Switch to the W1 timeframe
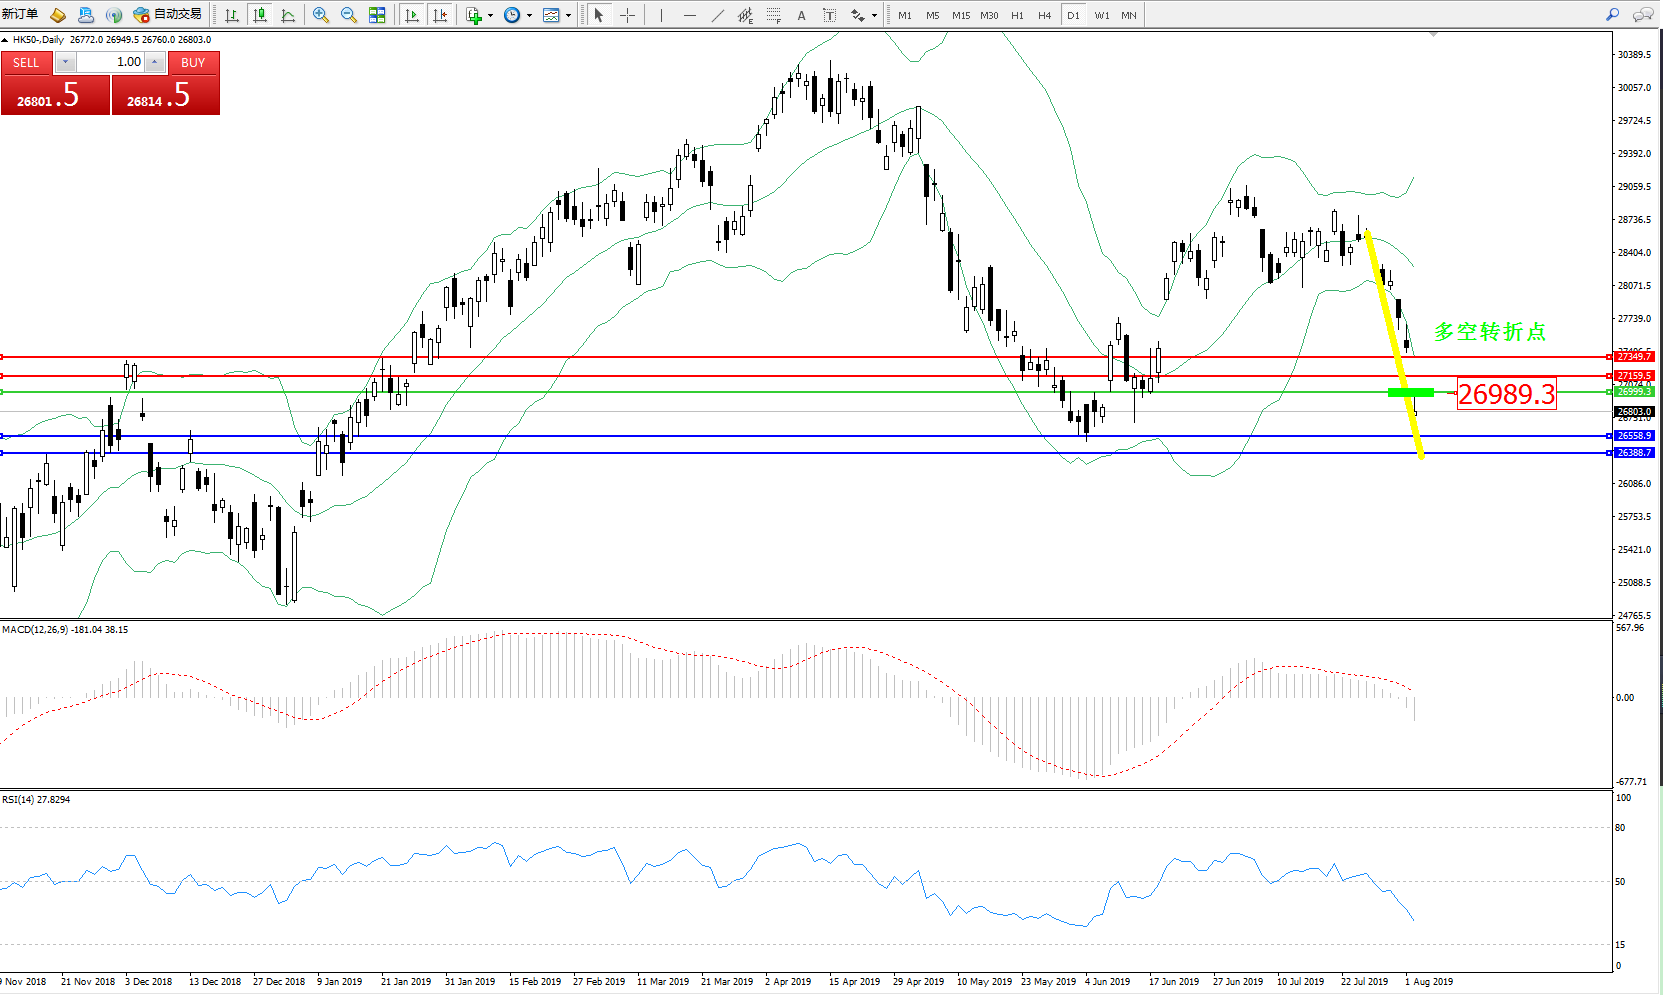Image resolution: width=1663 pixels, height=995 pixels. tap(1101, 15)
